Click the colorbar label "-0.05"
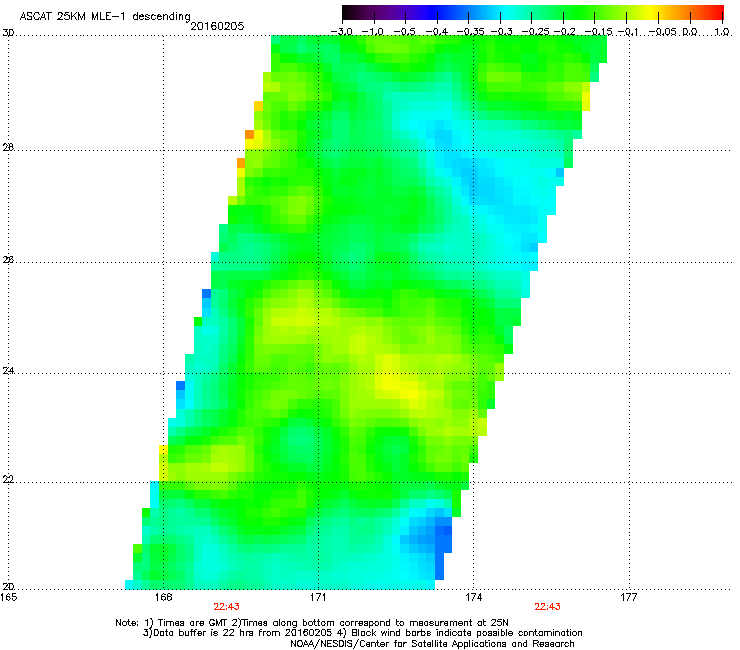This screenshot has width=740, height=650. pos(663,32)
